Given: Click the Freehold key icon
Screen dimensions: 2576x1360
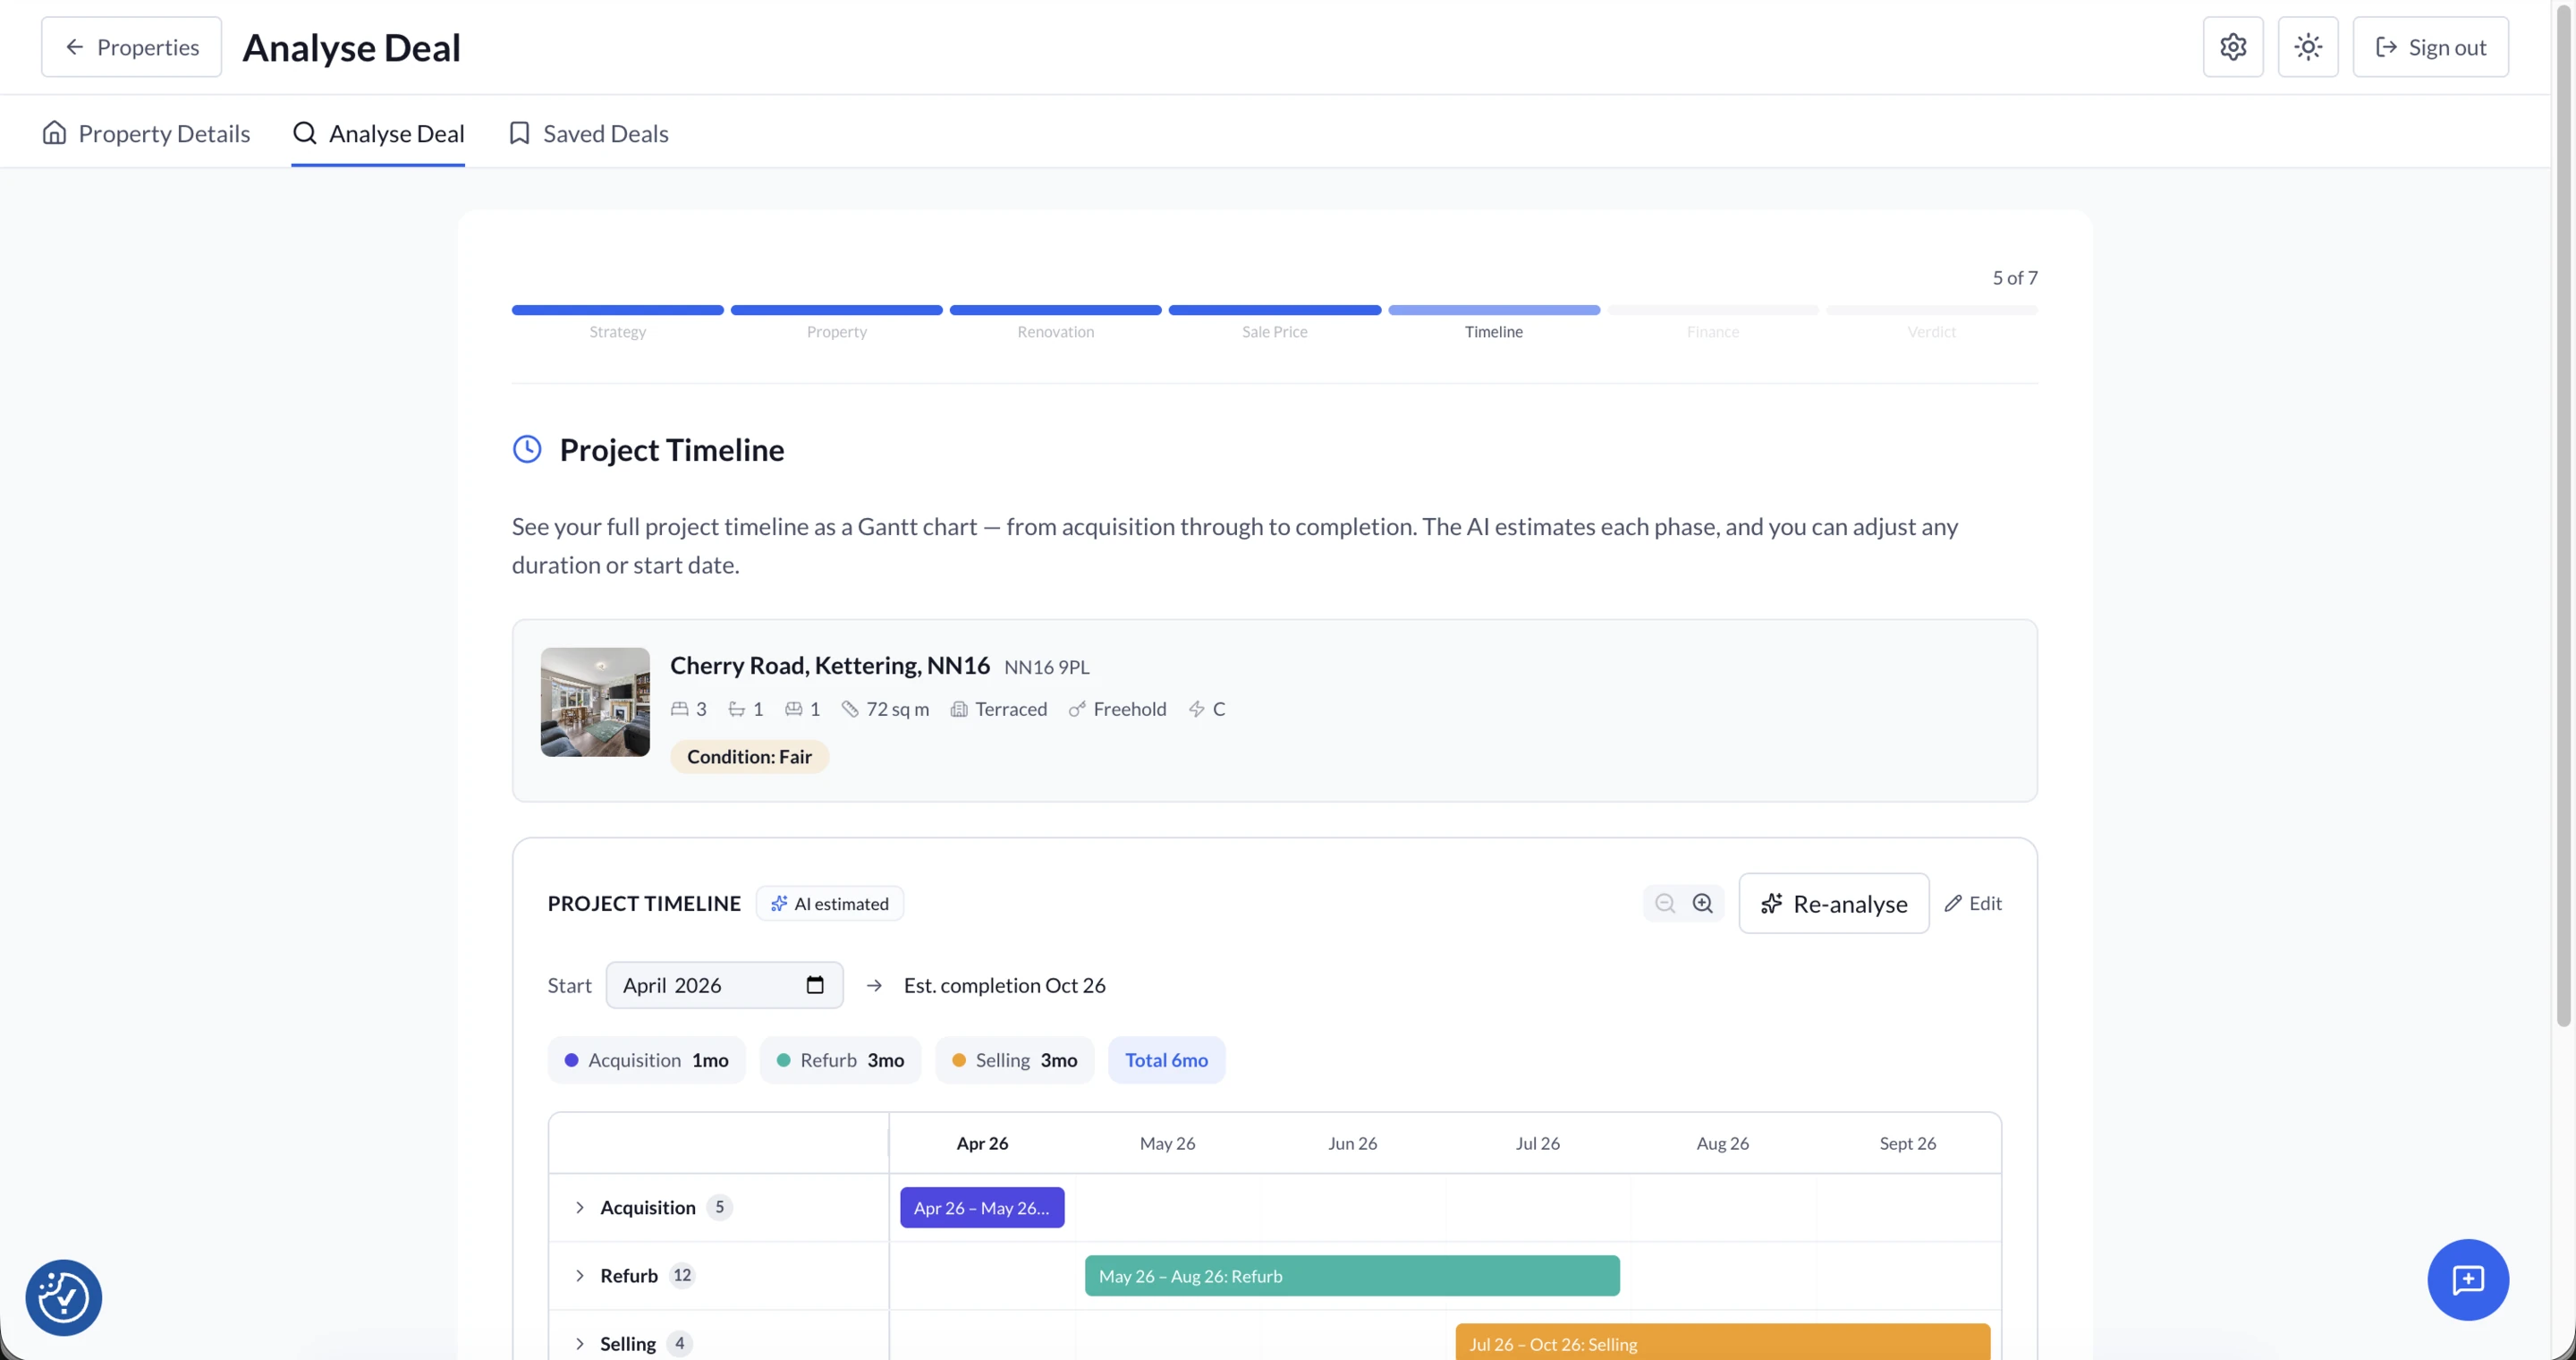Looking at the screenshot, I should (1077, 709).
